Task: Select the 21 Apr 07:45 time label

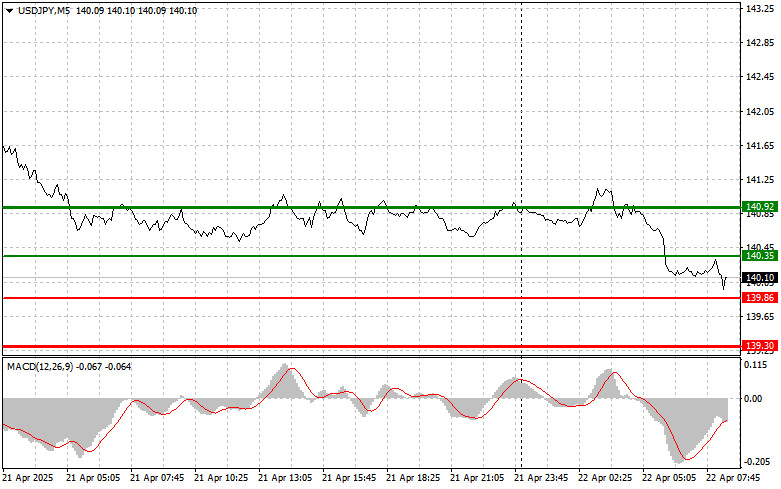Action: (x=157, y=478)
